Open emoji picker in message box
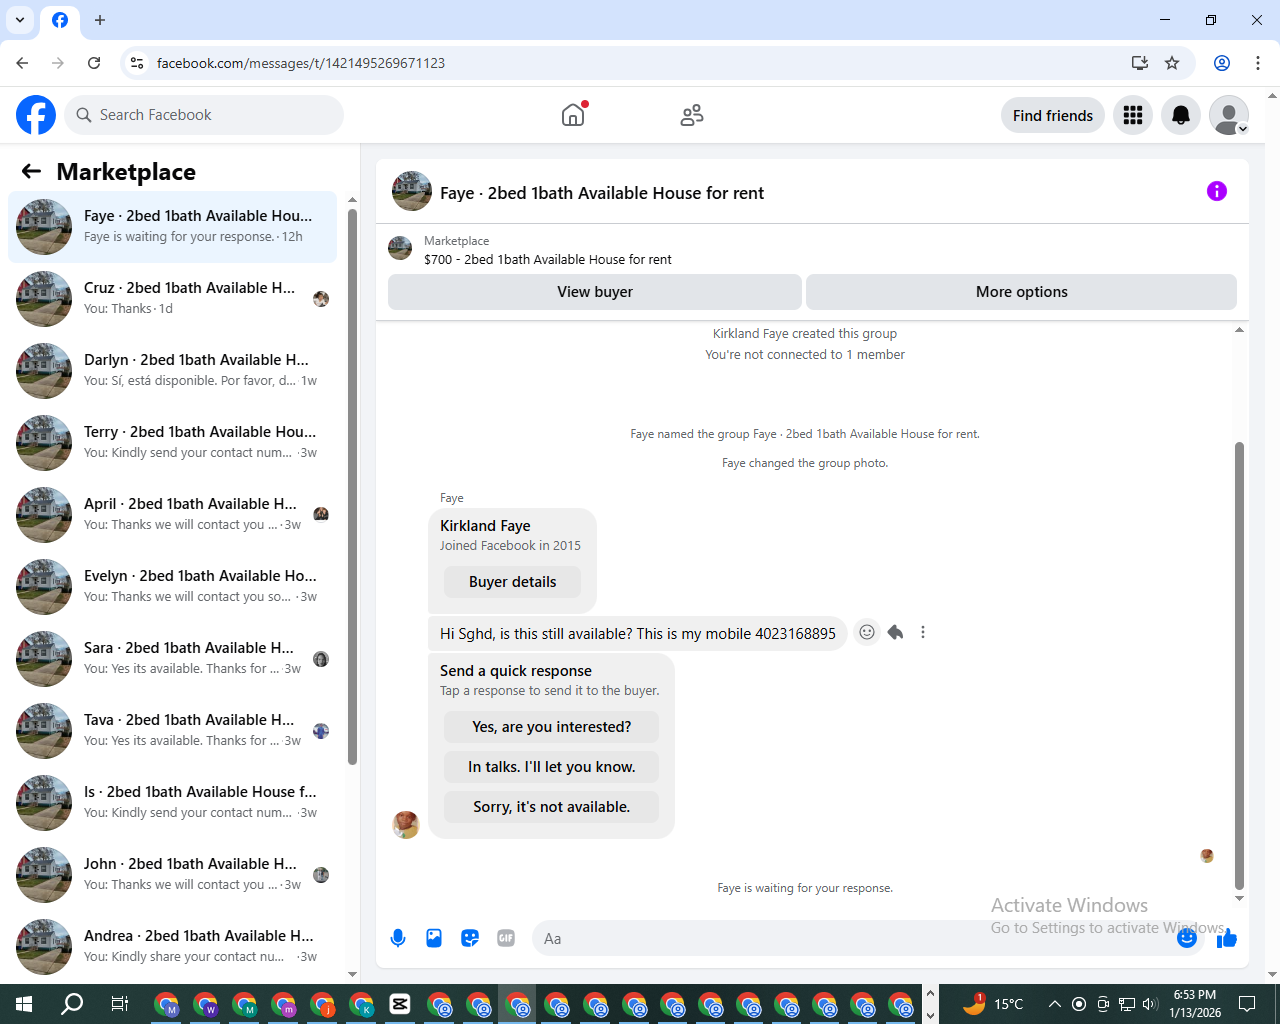This screenshot has width=1280, height=1024. click(x=1187, y=938)
